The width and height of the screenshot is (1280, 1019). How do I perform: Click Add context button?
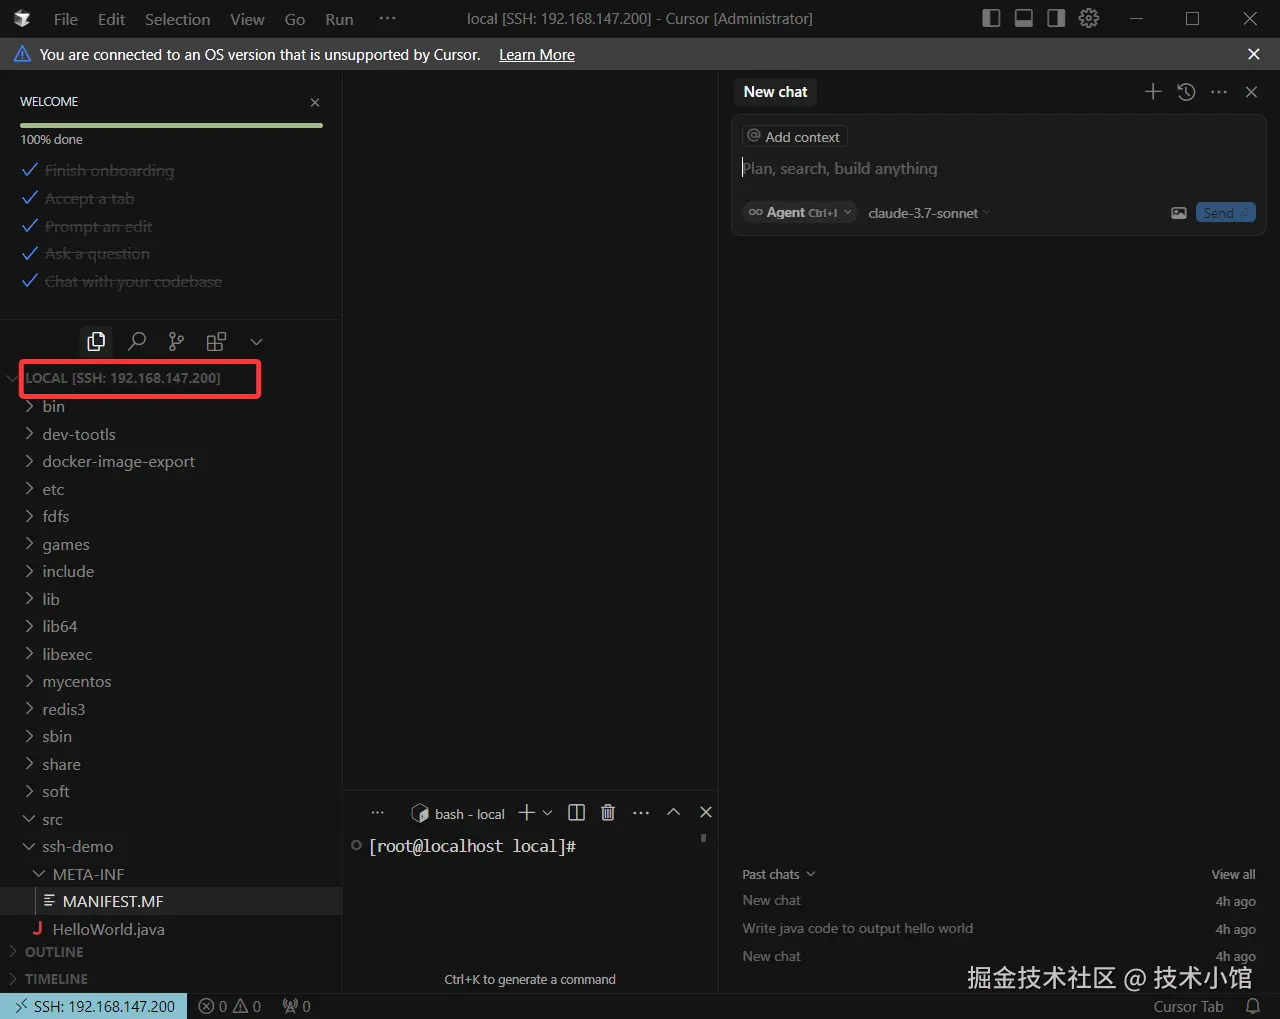pos(795,137)
